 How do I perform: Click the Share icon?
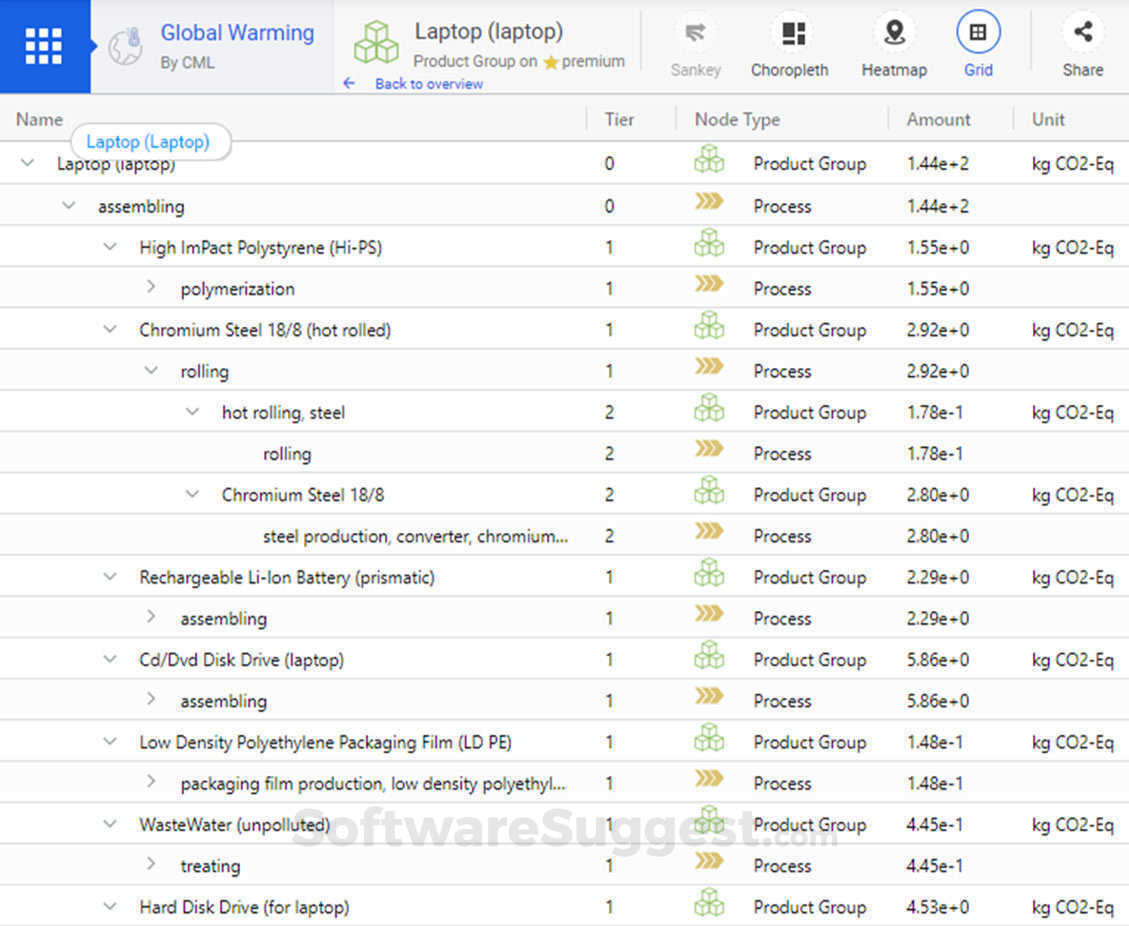(1083, 33)
